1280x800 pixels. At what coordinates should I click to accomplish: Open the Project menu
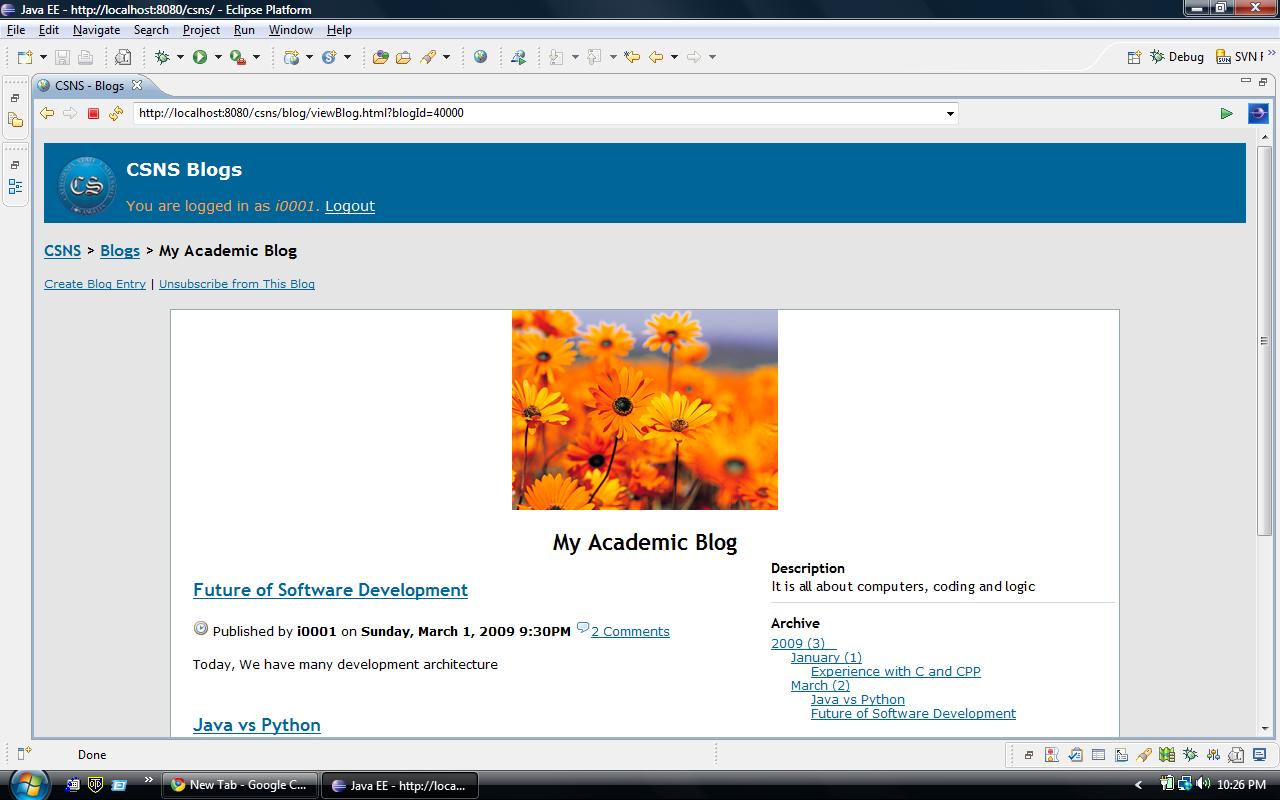(x=201, y=30)
